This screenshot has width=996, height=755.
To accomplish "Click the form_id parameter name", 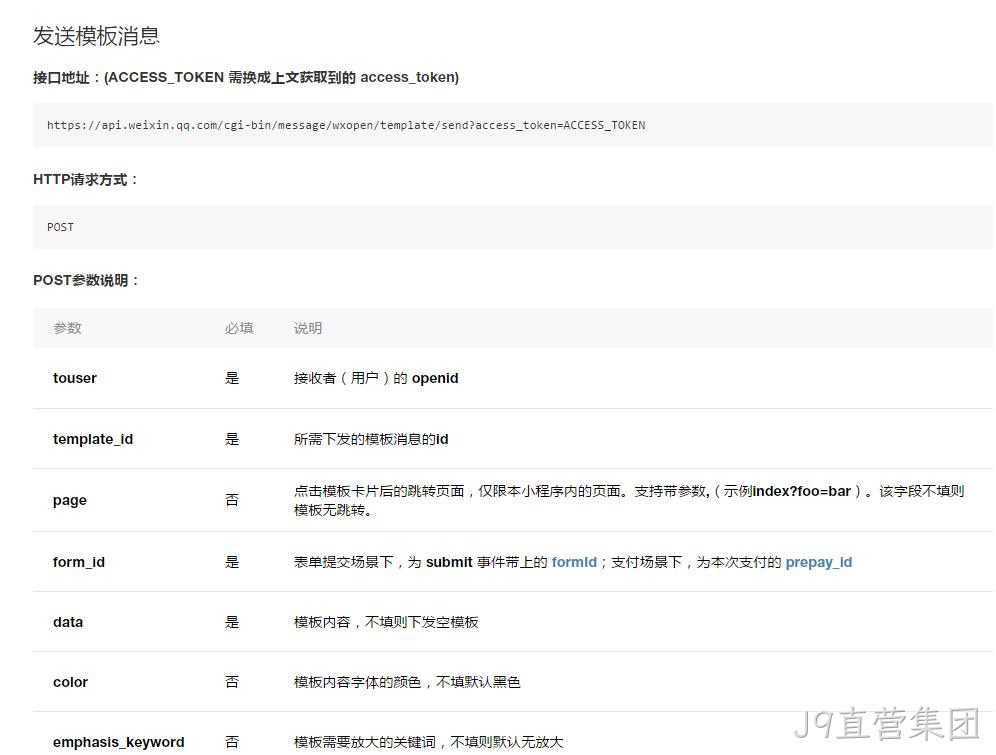I will (x=79, y=562).
